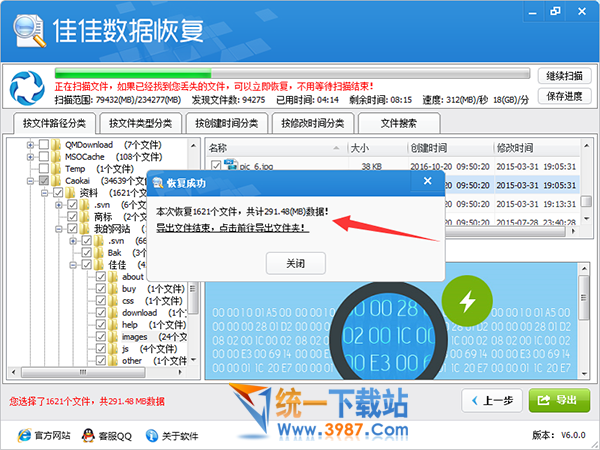This screenshot has height=450, width=600.
Task: Click the 商标 folder icon
Action: [x=85, y=217]
